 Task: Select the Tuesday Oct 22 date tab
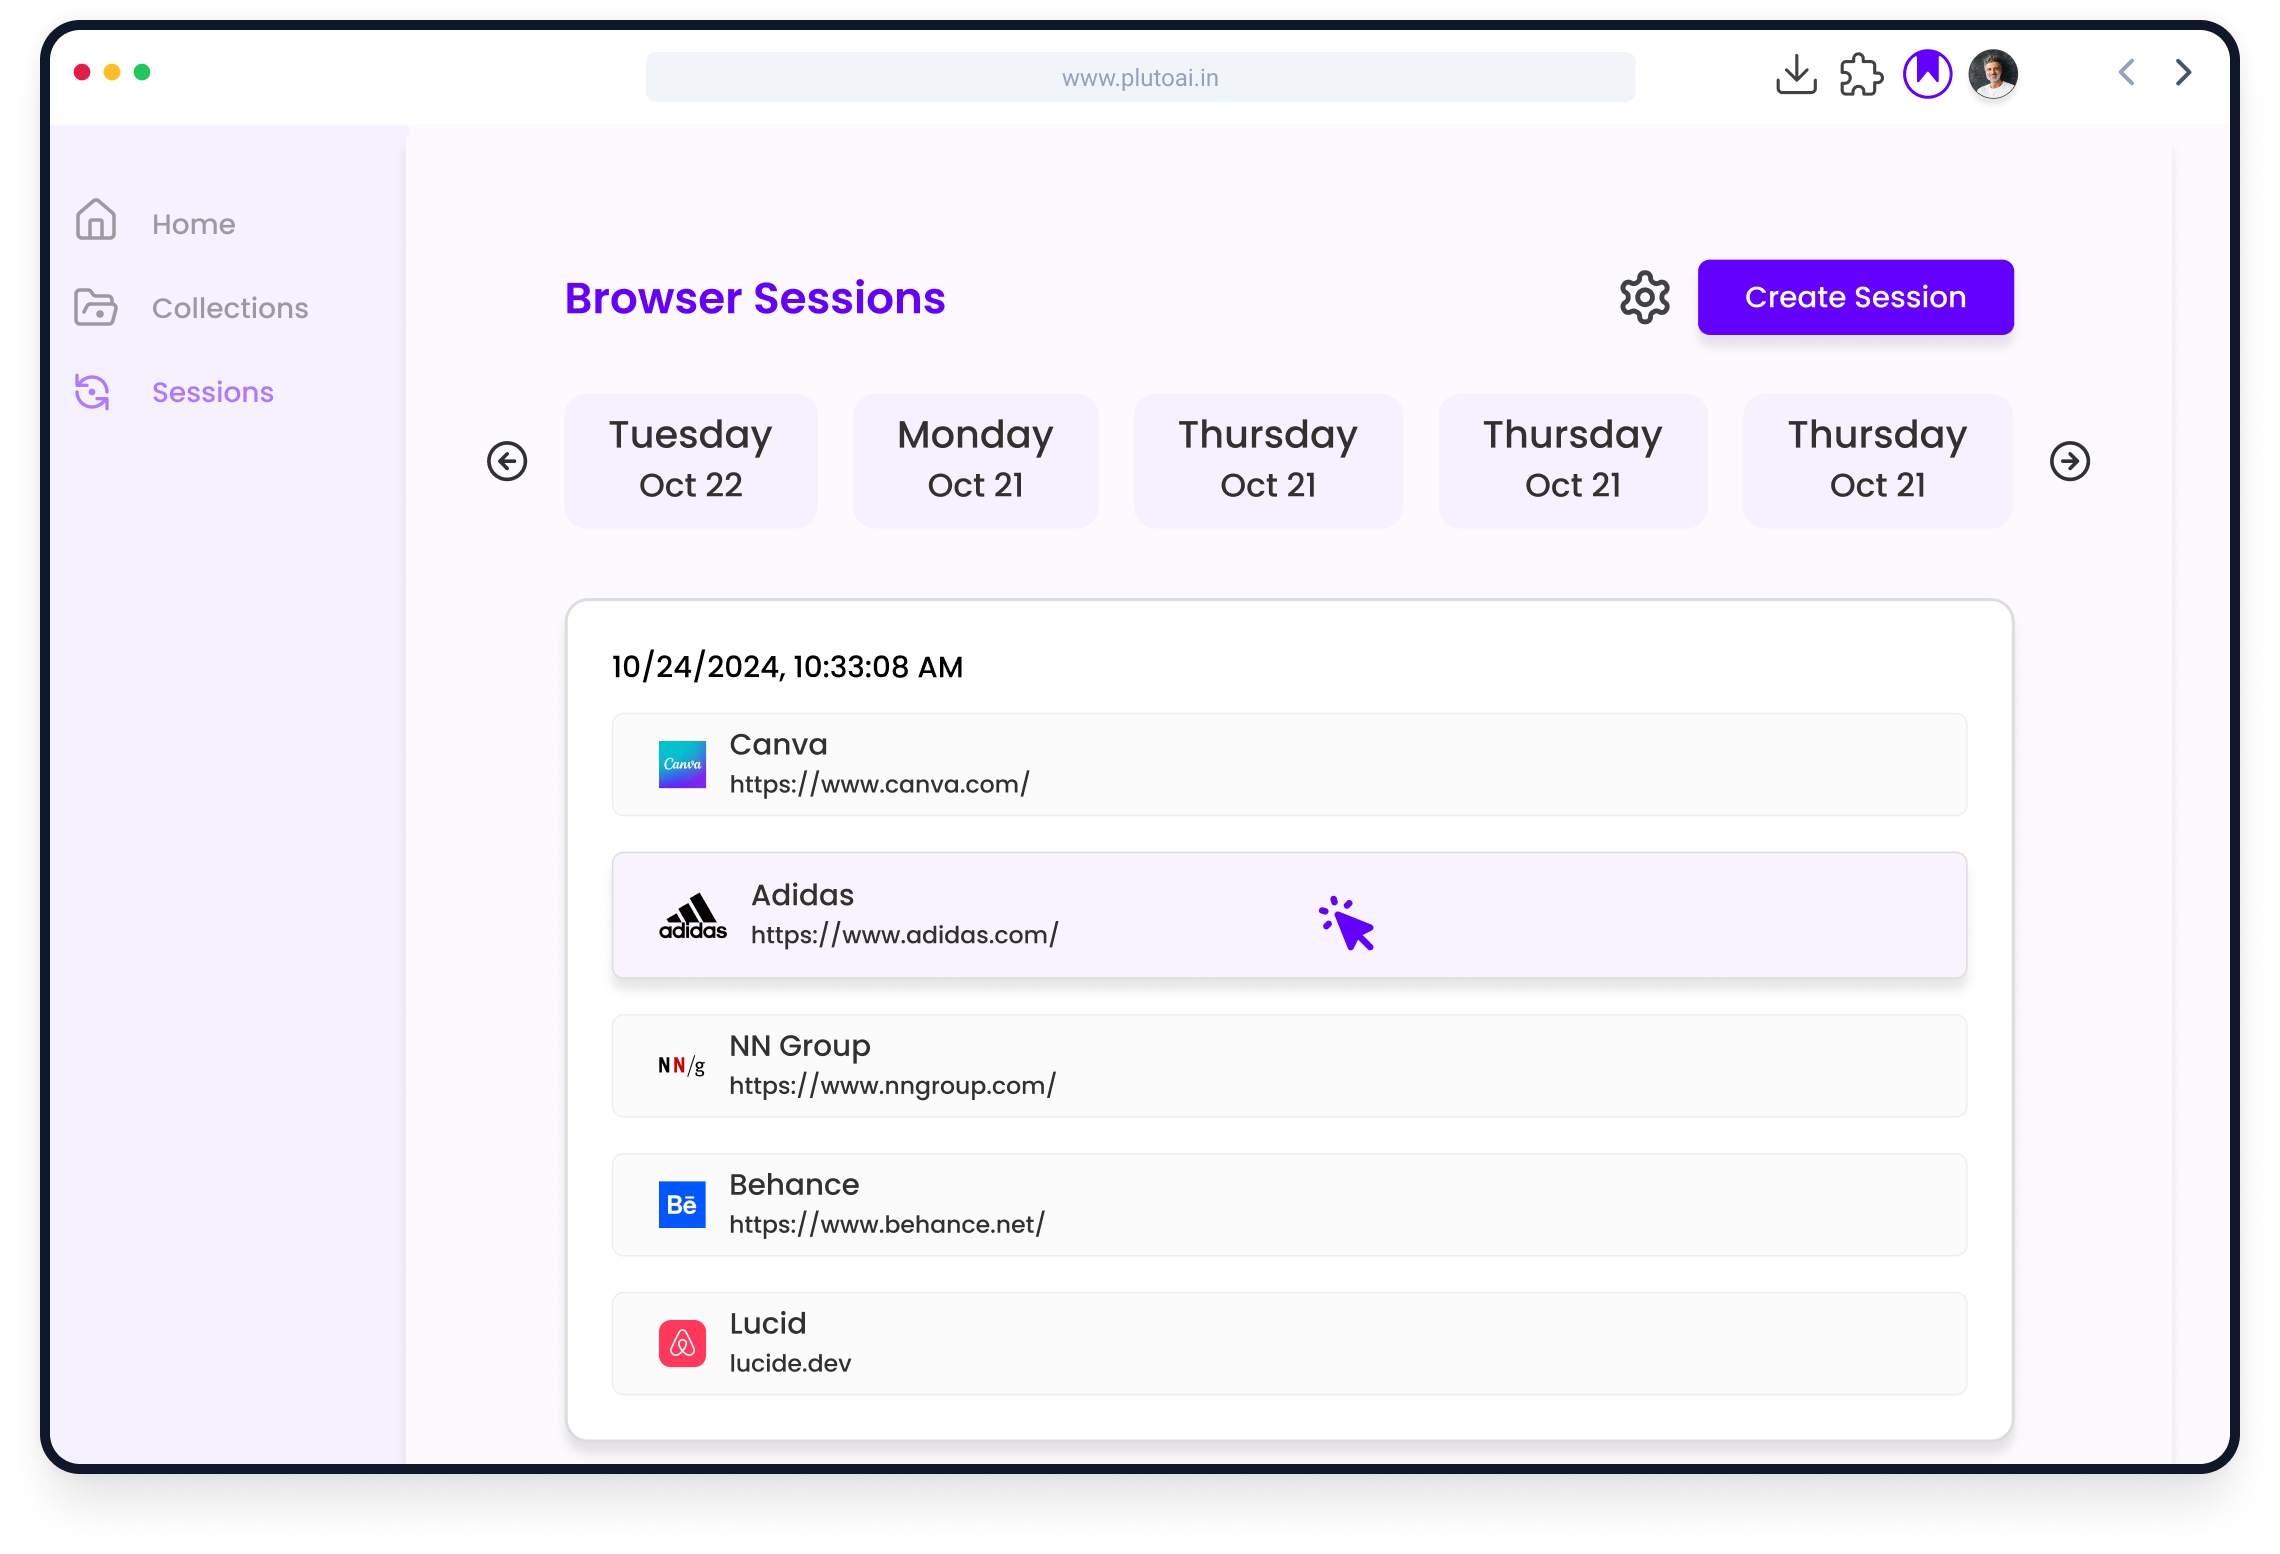pos(690,460)
